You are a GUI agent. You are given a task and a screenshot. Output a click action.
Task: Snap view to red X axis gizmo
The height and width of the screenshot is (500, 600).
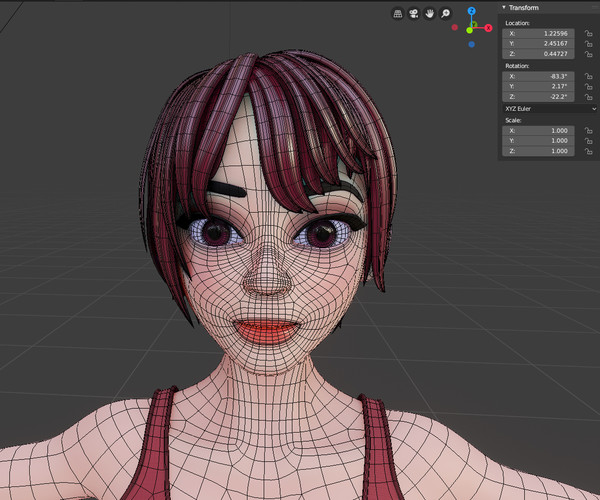[488, 28]
